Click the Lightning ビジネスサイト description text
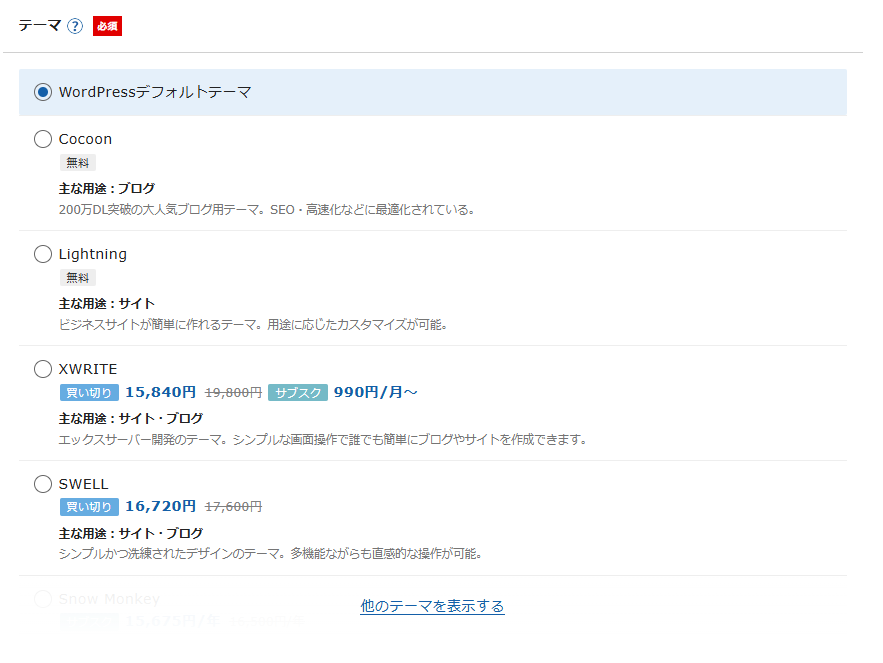The width and height of the screenshot is (883, 663). pyautogui.click(x=252, y=325)
